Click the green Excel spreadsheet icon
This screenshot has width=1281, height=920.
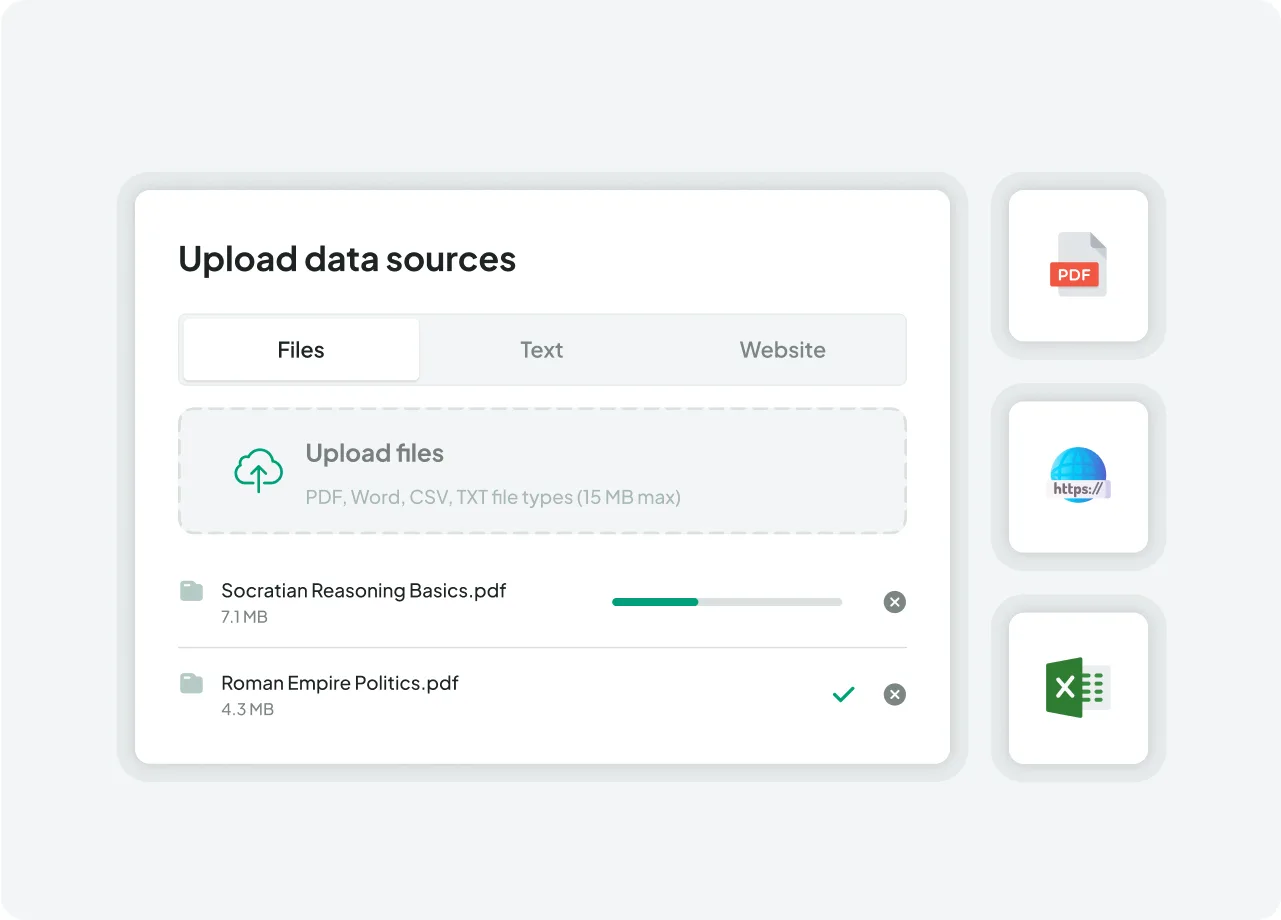pos(1077,688)
